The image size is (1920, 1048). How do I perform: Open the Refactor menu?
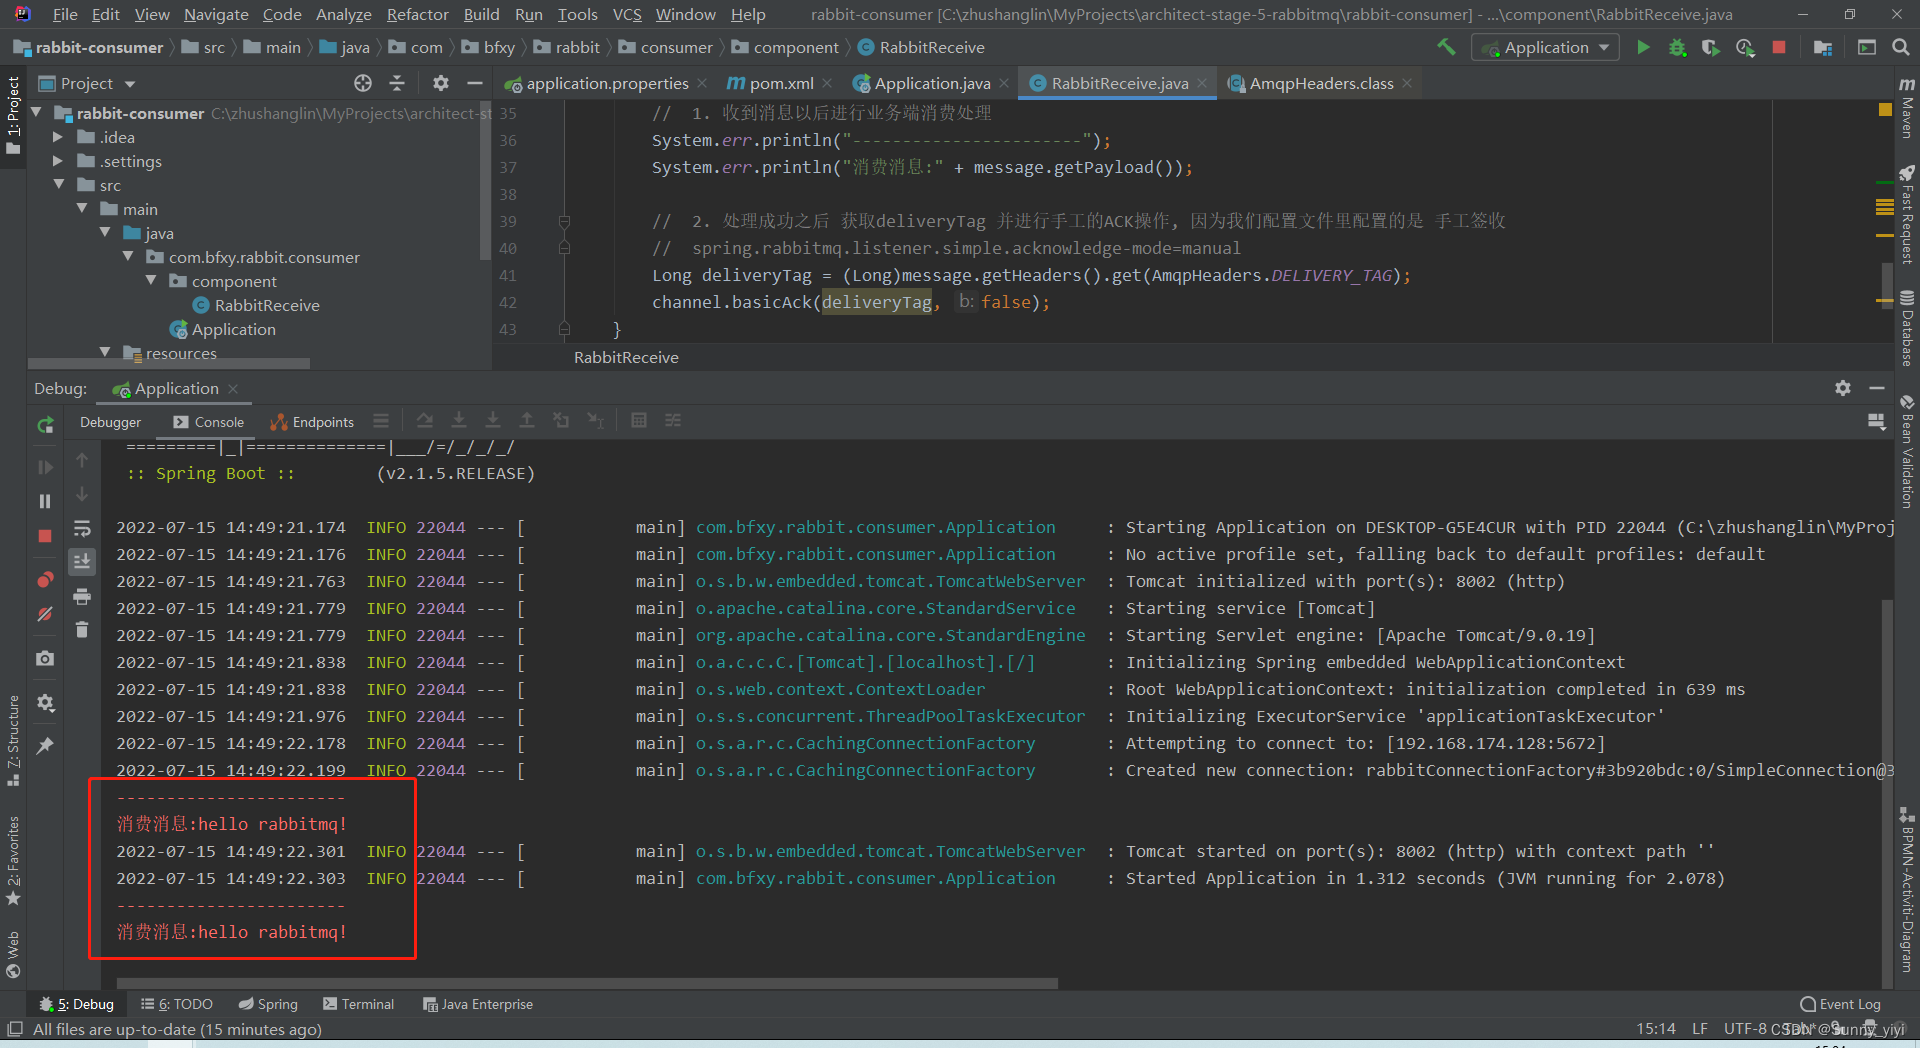(418, 14)
